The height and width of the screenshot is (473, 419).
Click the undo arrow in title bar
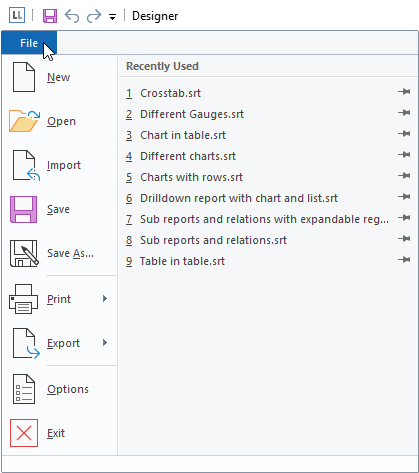click(x=72, y=16)
